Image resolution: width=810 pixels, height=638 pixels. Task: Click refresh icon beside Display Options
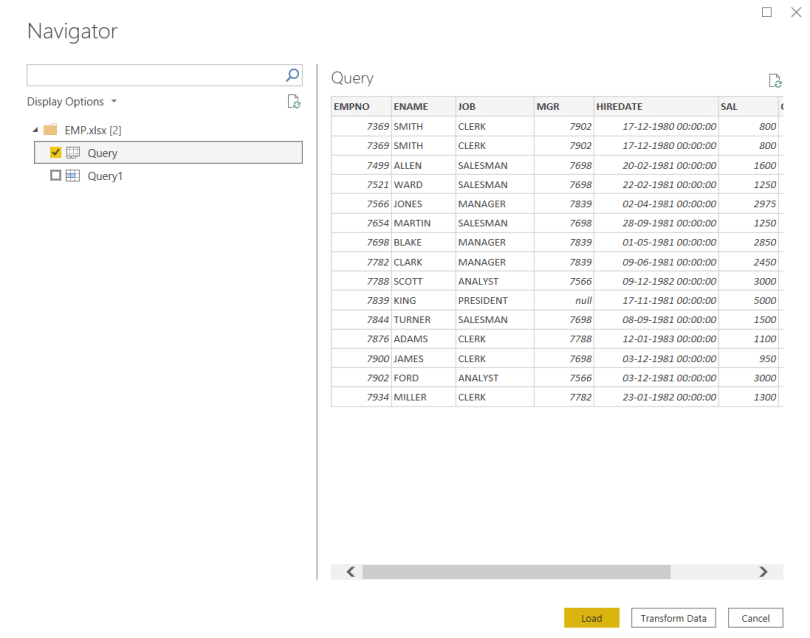(293, 102)
